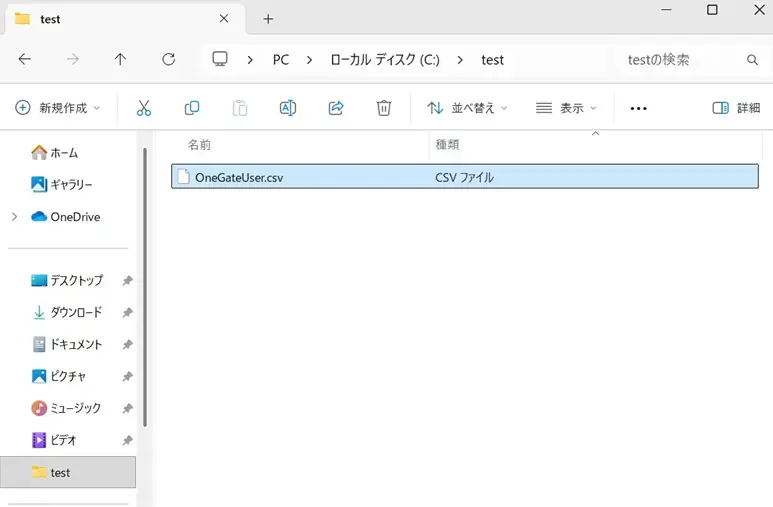Click the Share icon in toolbar

336,108
